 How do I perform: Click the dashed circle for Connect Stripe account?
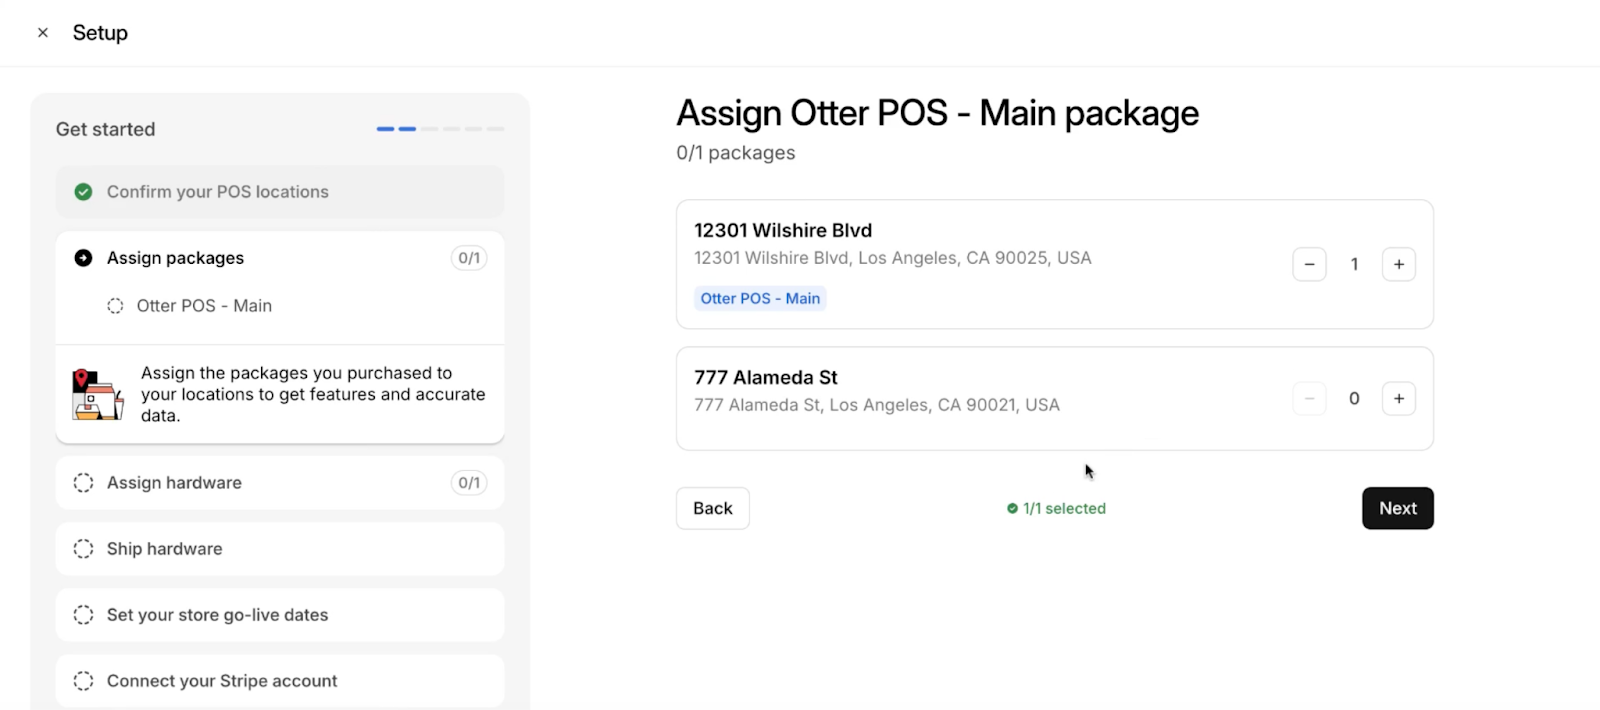(x=84, y=681)
